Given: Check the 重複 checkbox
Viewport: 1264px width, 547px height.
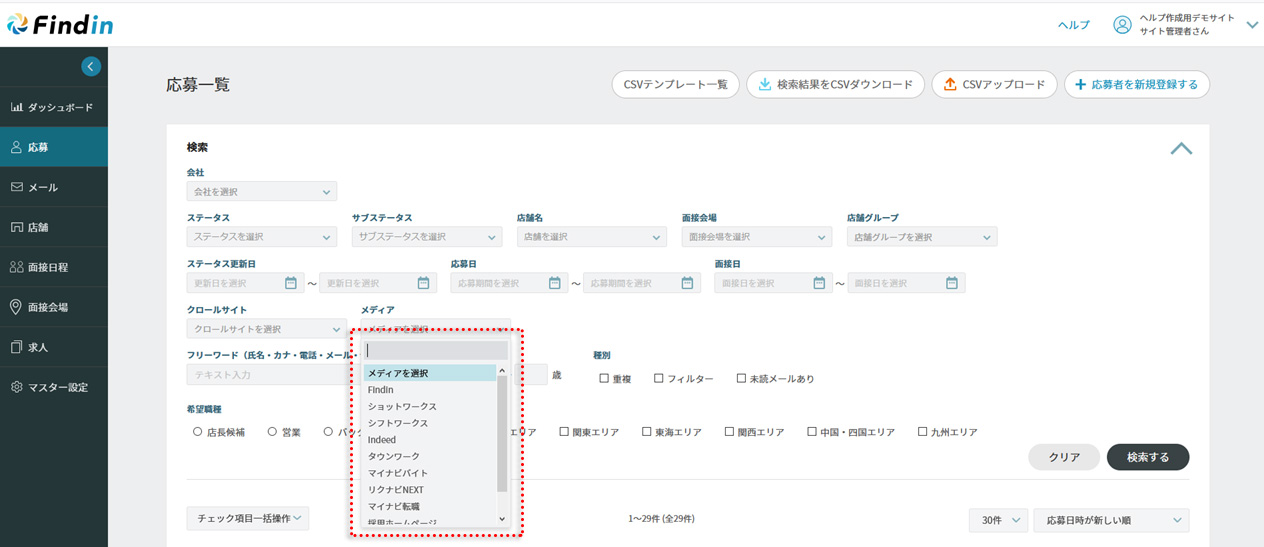Looking at the screenshot, I should [x=604, y=379].
